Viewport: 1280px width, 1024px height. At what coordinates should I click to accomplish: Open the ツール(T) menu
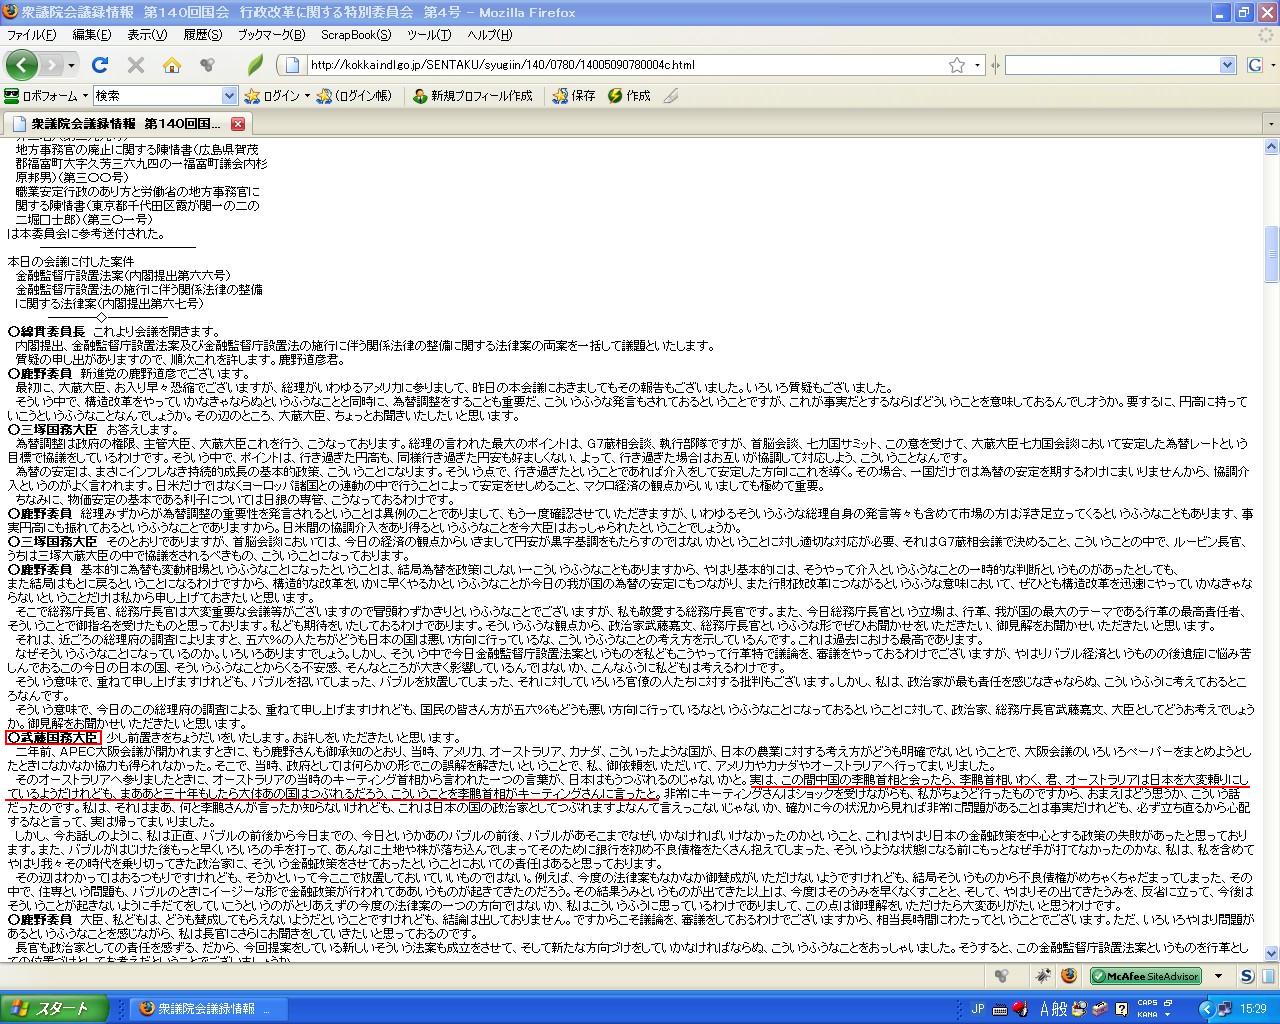[x=429, y=35]
